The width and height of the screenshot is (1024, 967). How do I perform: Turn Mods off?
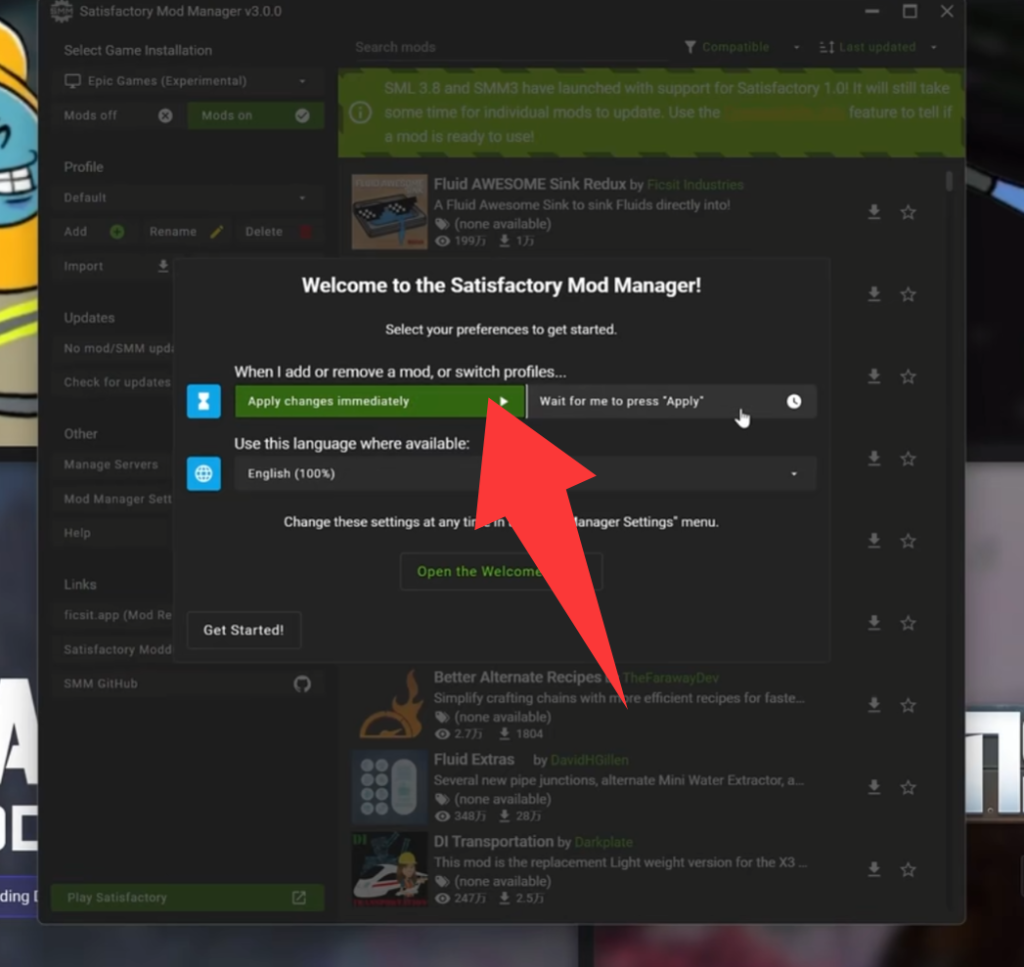pyautogui.click(x=117, y=116)
